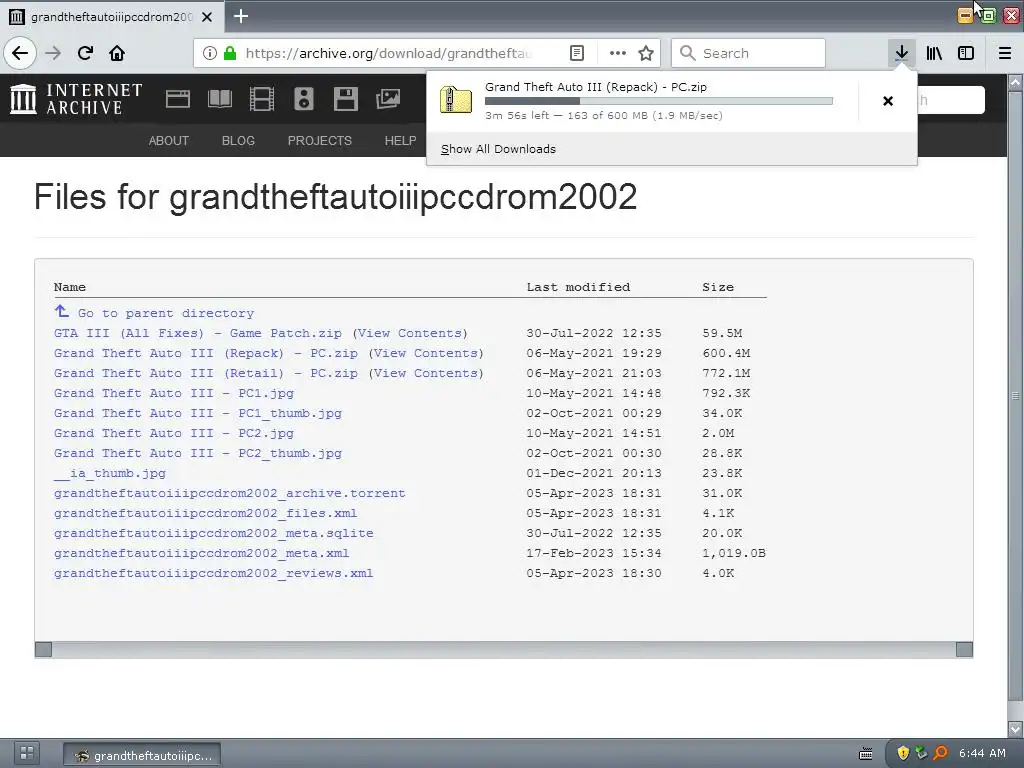Open the tray keyboard icon

coord(866,754)
